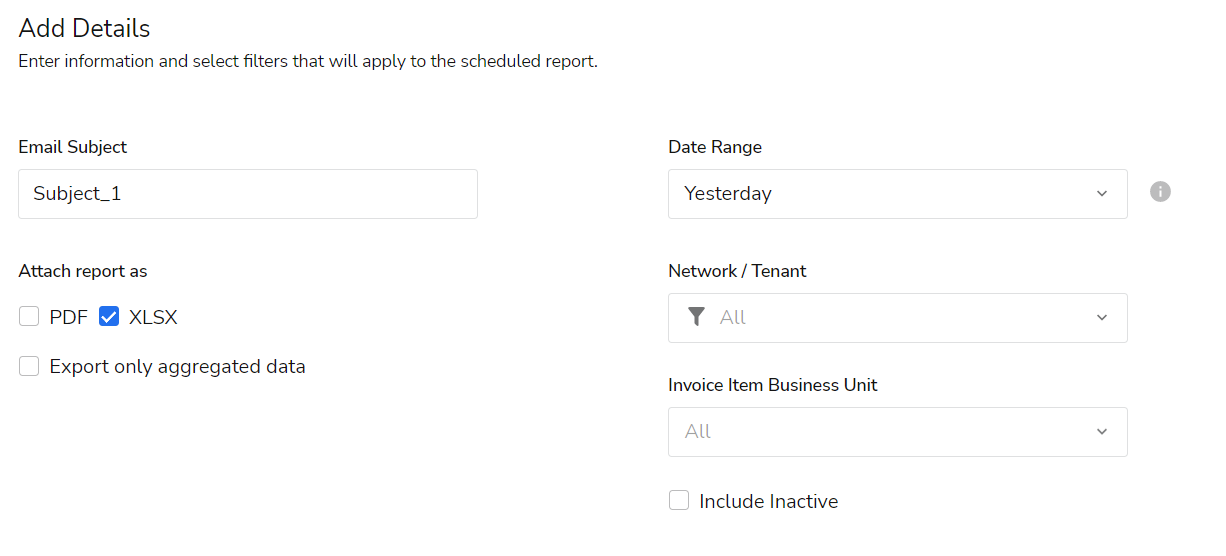Viewport: 1226px width, 556px height.
Task: Click the PDF label text
Action: click(x=66, y=318)
